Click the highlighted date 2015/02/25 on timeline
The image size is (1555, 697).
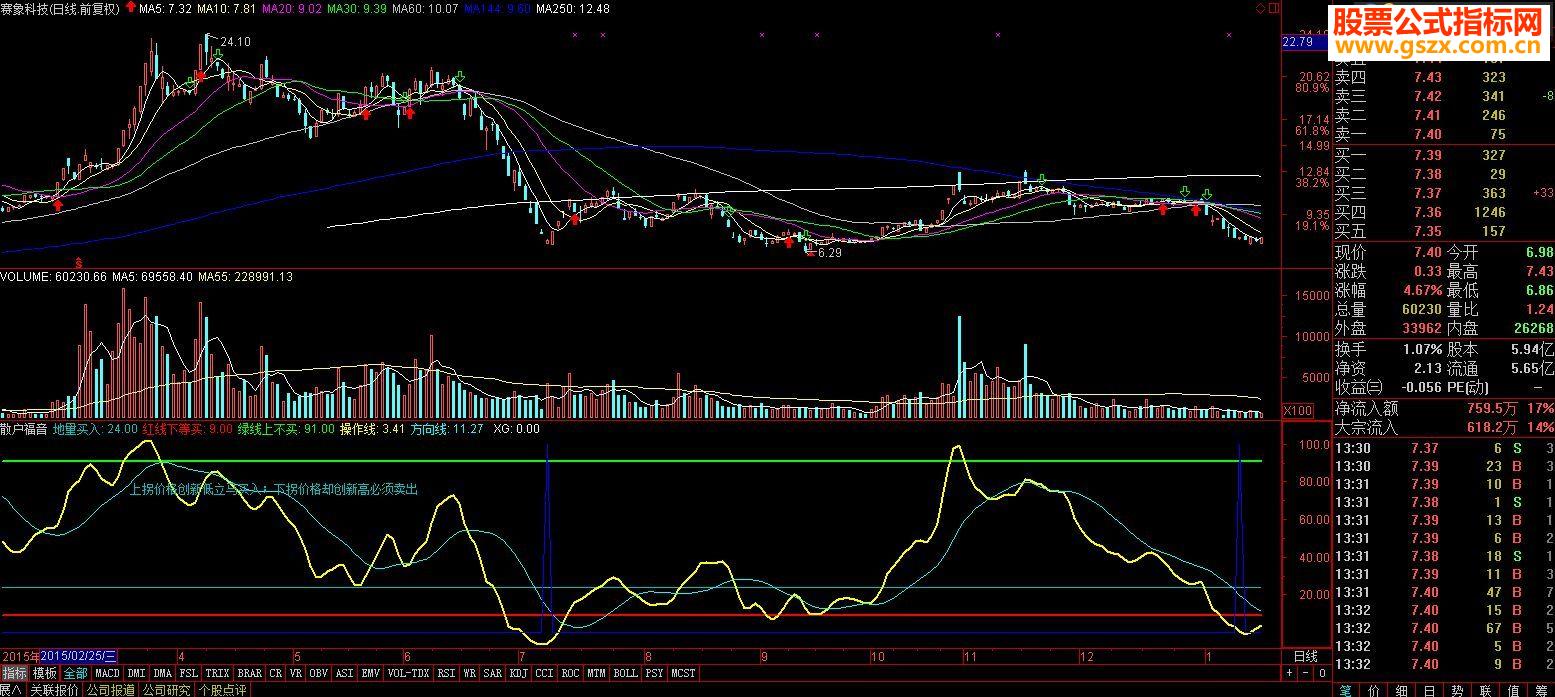pyautogui.click(x=78, y=656)
